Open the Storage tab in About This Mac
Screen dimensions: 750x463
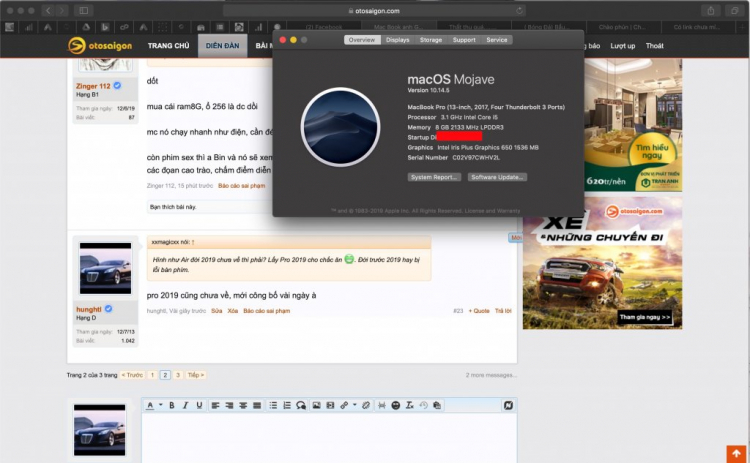pyautogui.click(x=431, y=40)
